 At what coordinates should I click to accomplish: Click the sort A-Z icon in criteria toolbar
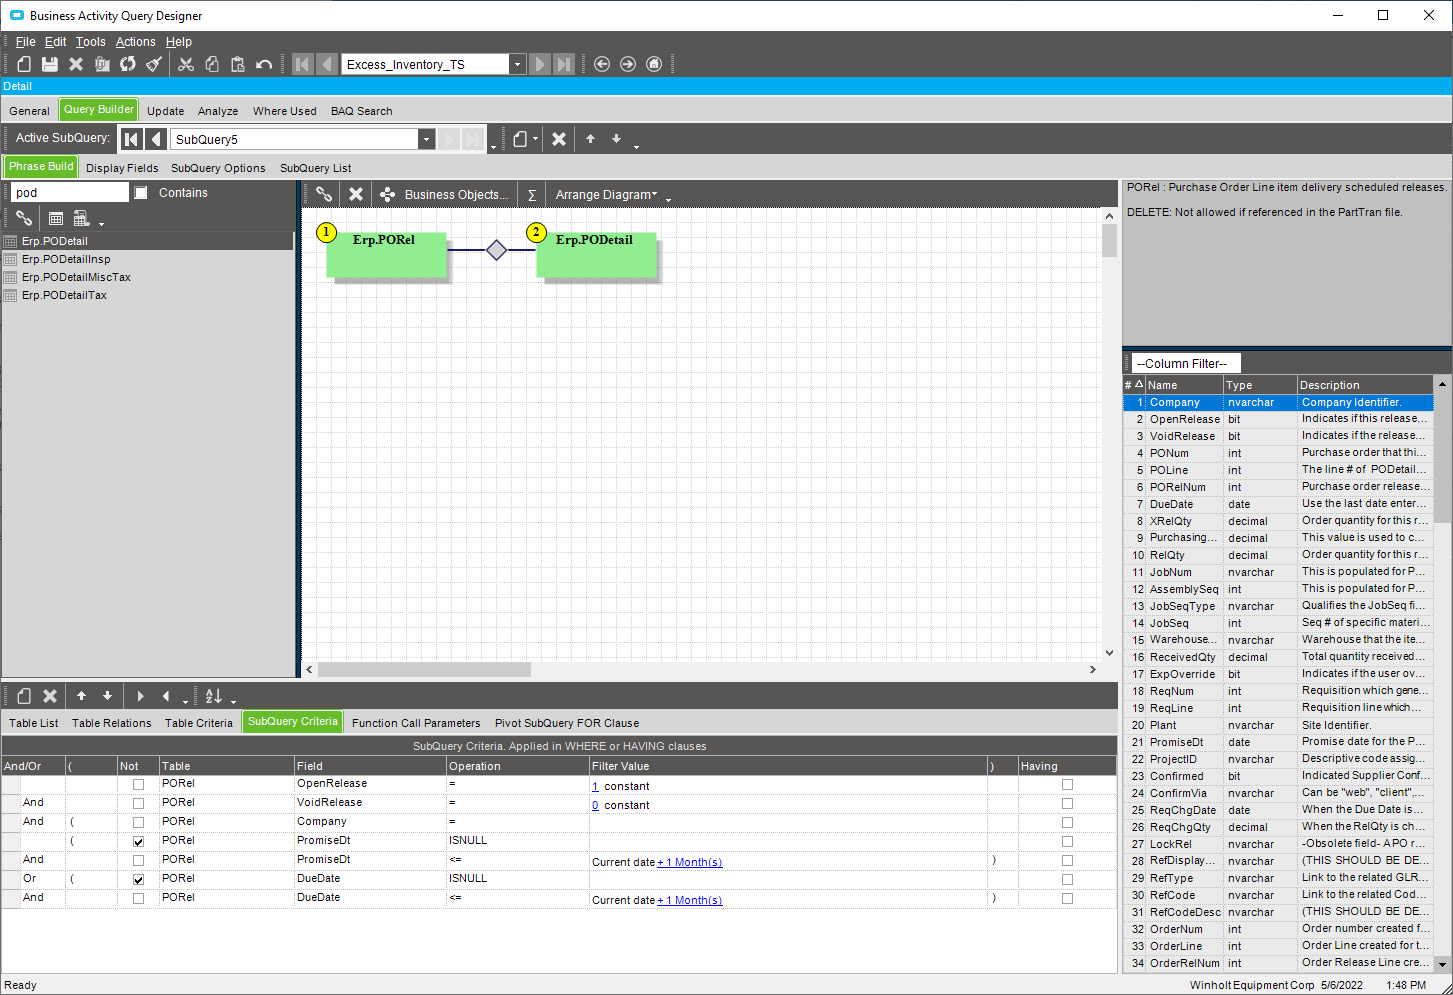214,696
